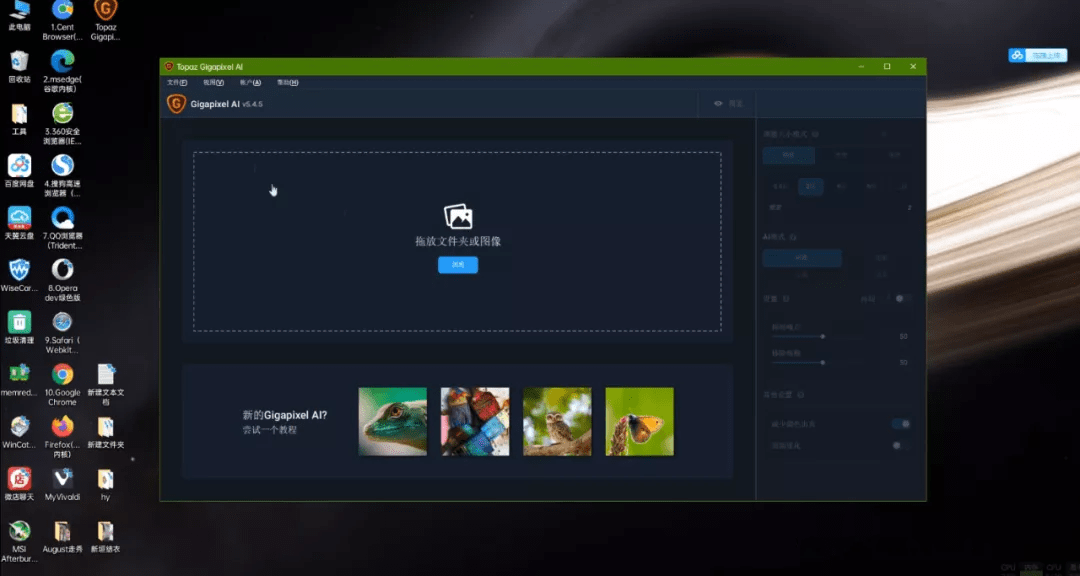Open the Topaz Gigapixel desktop shortcut
The width and height of the screenshot is (1080, 576).
click(x=105, y=21)
